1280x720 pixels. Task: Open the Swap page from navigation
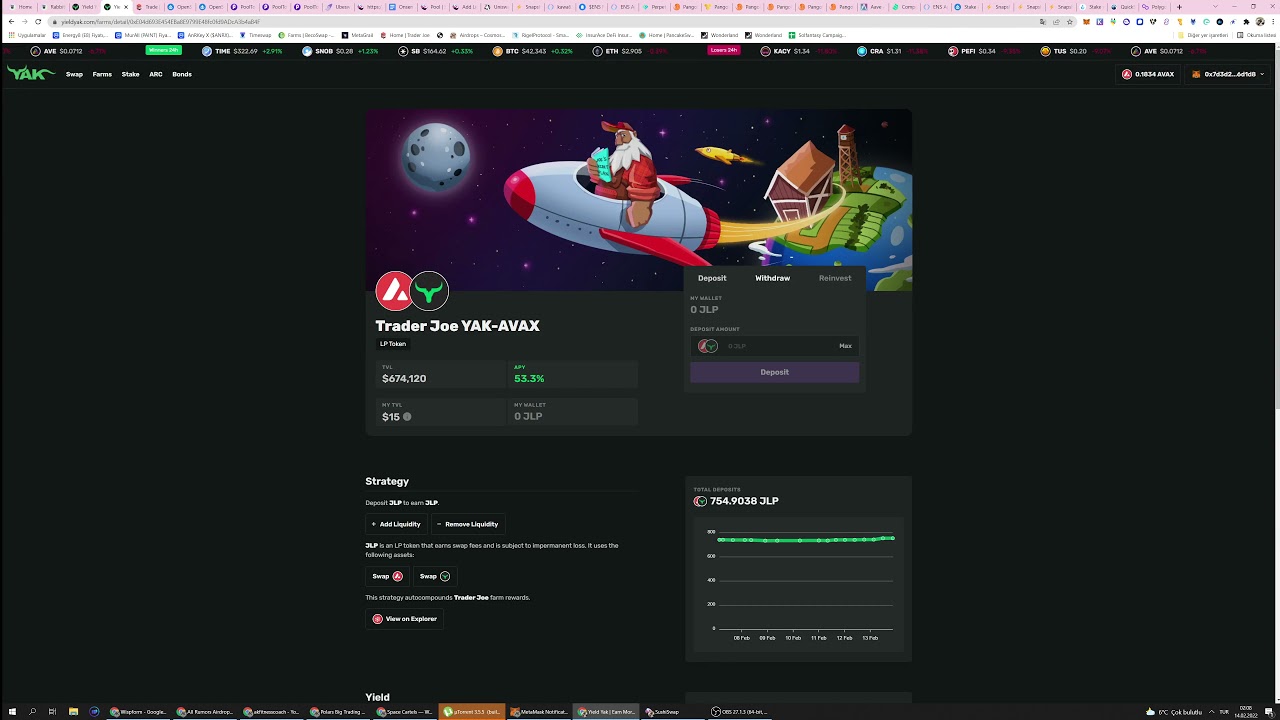[74, 74]
